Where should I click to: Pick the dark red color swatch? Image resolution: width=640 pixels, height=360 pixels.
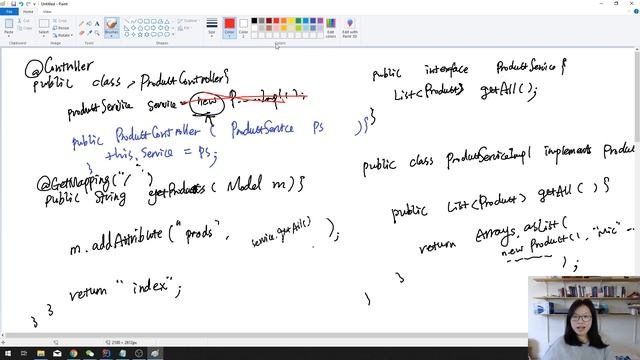pos(269,20)
